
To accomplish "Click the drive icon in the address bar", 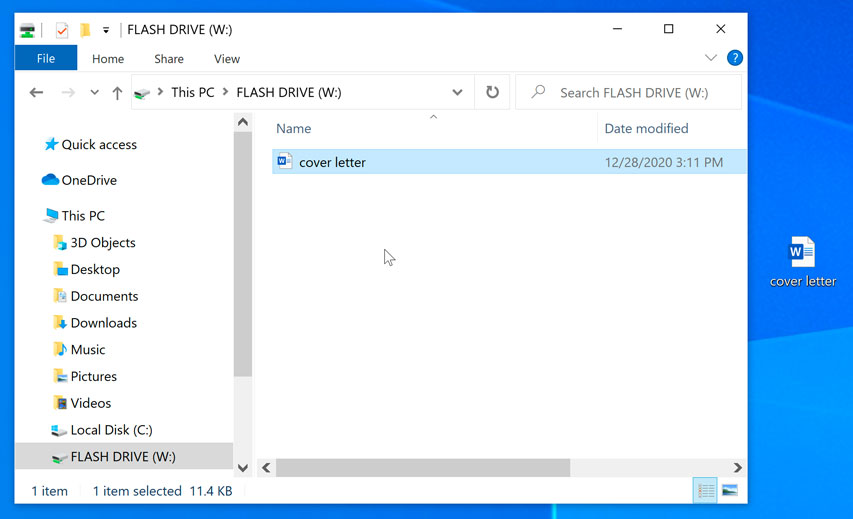I will pyautogui.click(x=142, y=94).
